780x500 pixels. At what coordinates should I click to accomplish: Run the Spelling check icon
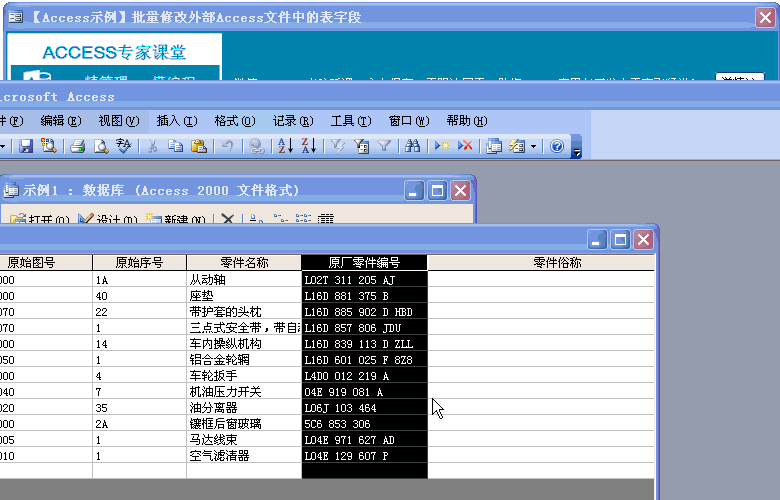[x=123, y=146]
